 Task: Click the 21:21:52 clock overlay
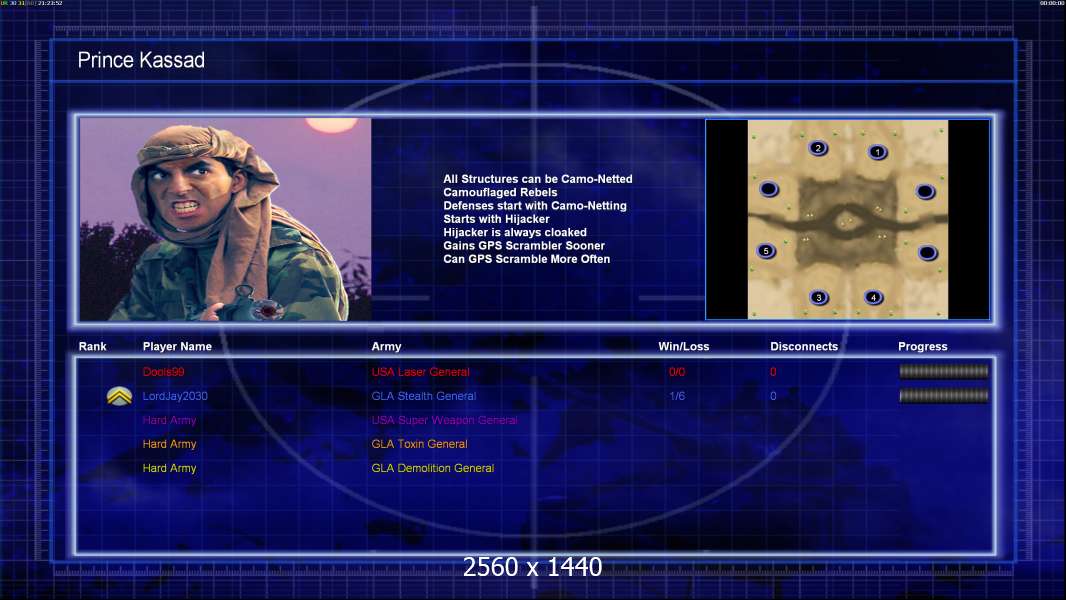(50, 3)
